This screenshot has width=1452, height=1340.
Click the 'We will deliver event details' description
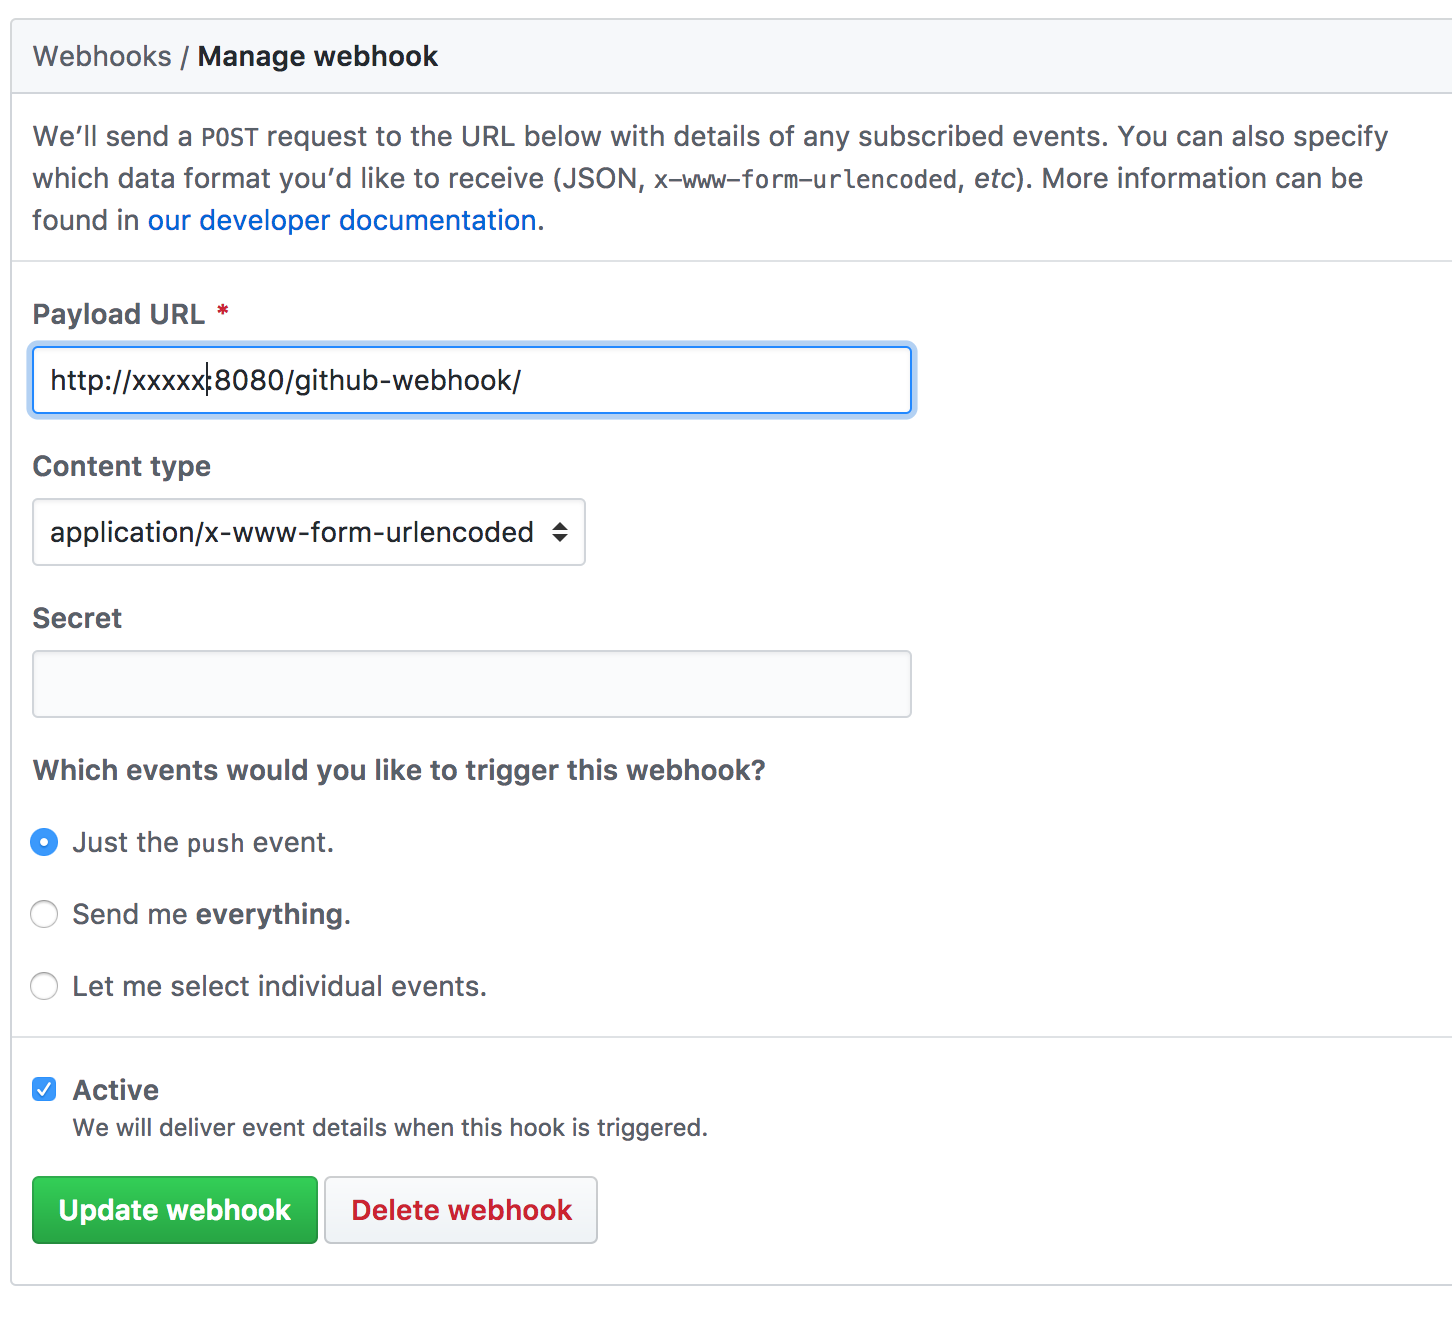click(390, 1128)
